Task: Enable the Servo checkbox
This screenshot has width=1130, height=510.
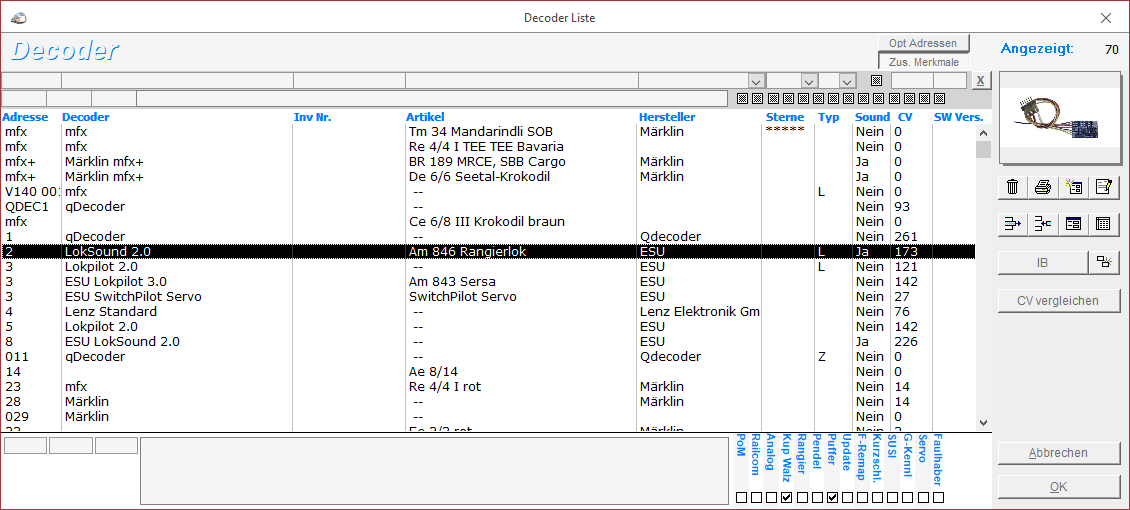Action: point(923,497)
